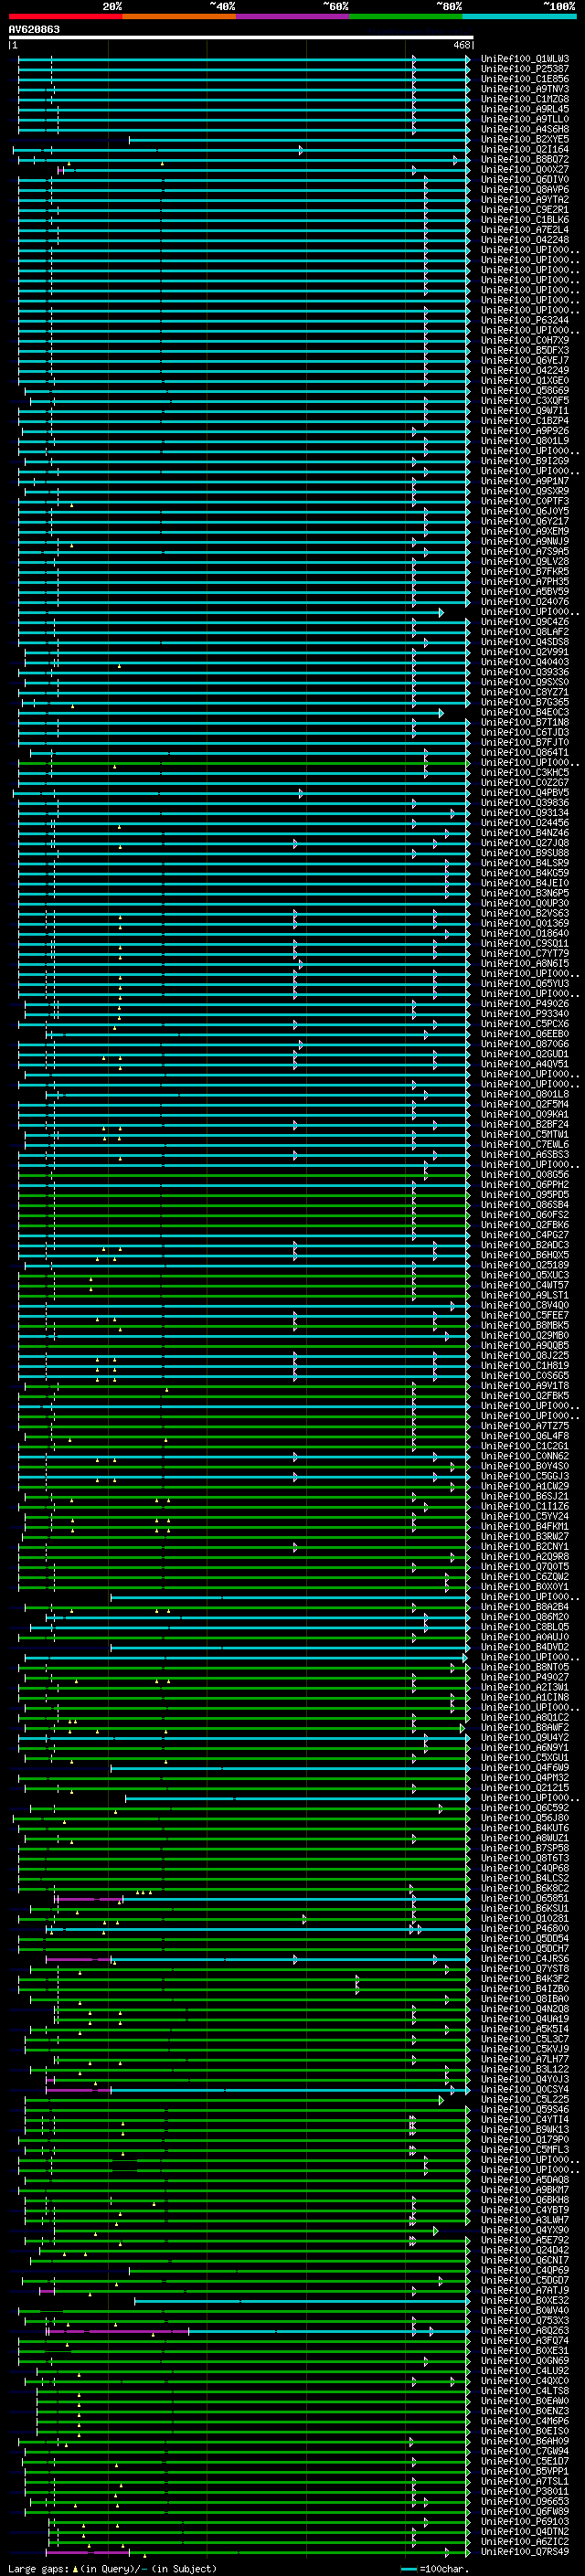Open hit UniRef100_C1MZG8

coord(525,99)
